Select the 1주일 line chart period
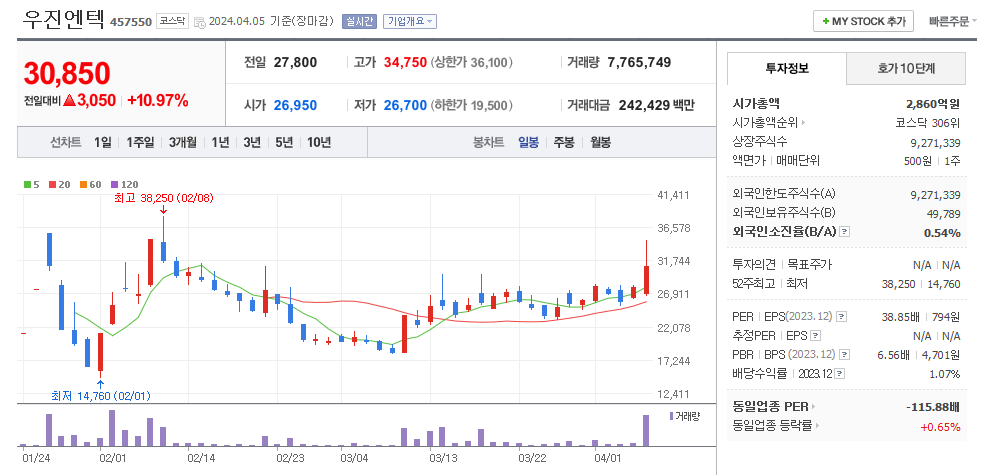Image resolution: width=988 pixels, height=475 pixels. [x=140, y=142]
